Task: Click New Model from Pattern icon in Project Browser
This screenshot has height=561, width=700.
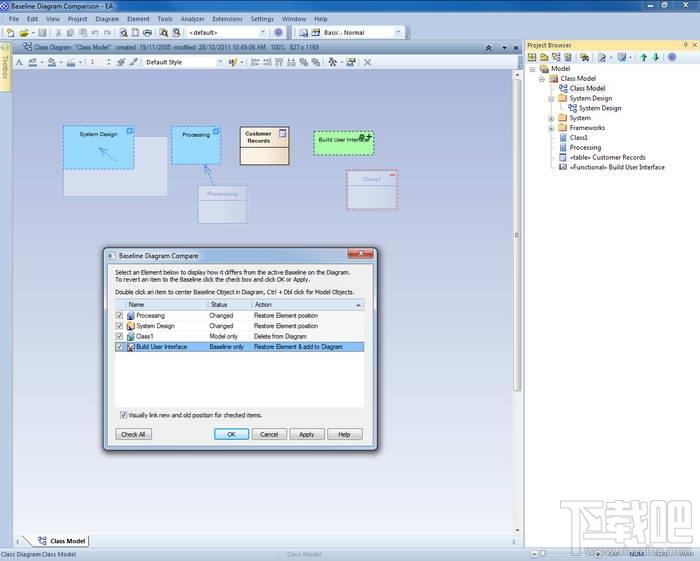Action: 532,57
